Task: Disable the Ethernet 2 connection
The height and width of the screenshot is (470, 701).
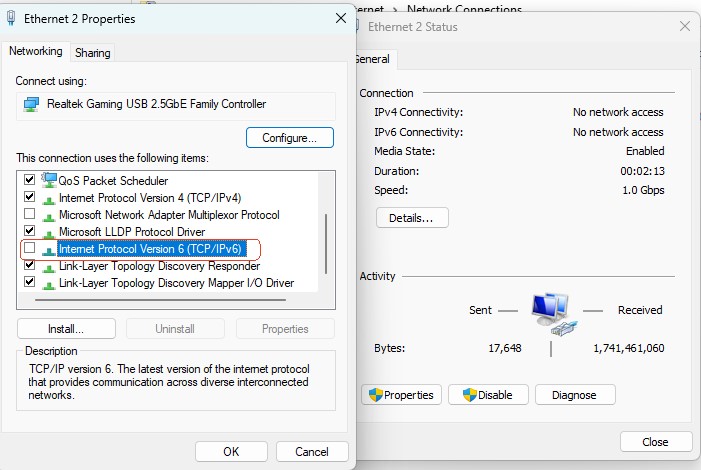Action: pos(486,395)
